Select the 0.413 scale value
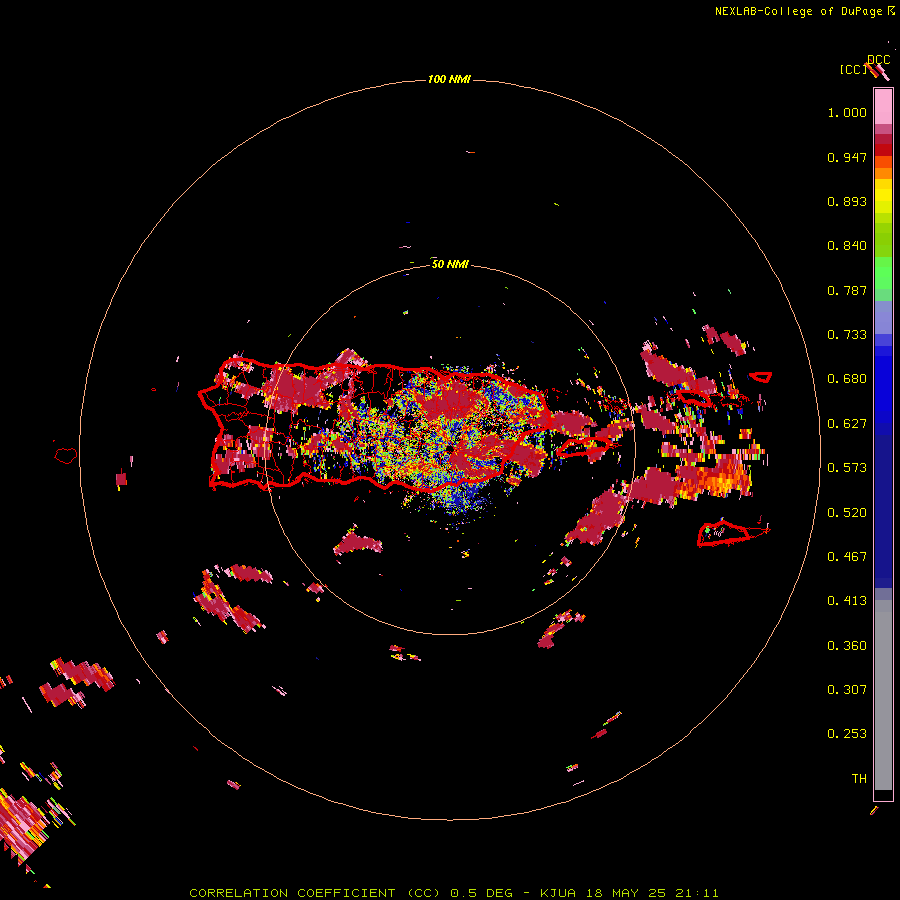 (847, 601)
